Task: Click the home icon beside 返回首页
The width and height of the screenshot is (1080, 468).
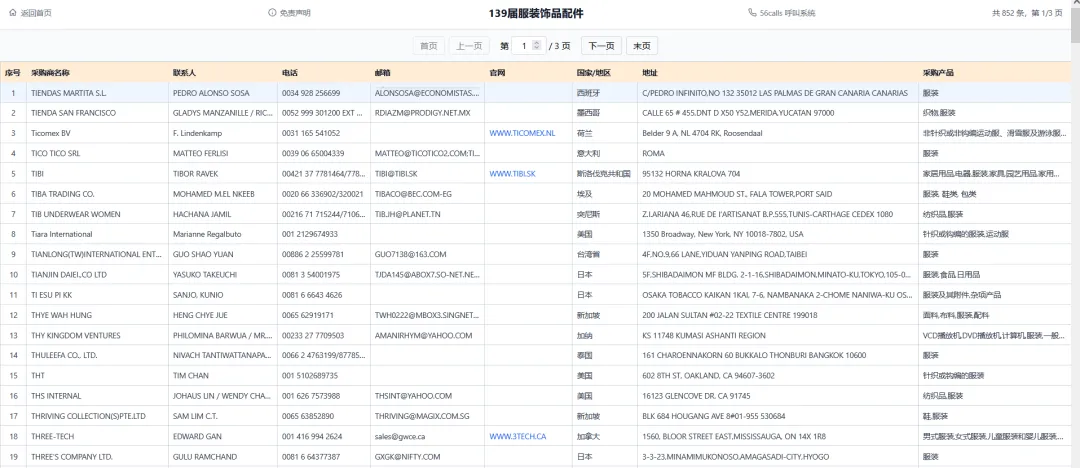Action: coord(12,12)
